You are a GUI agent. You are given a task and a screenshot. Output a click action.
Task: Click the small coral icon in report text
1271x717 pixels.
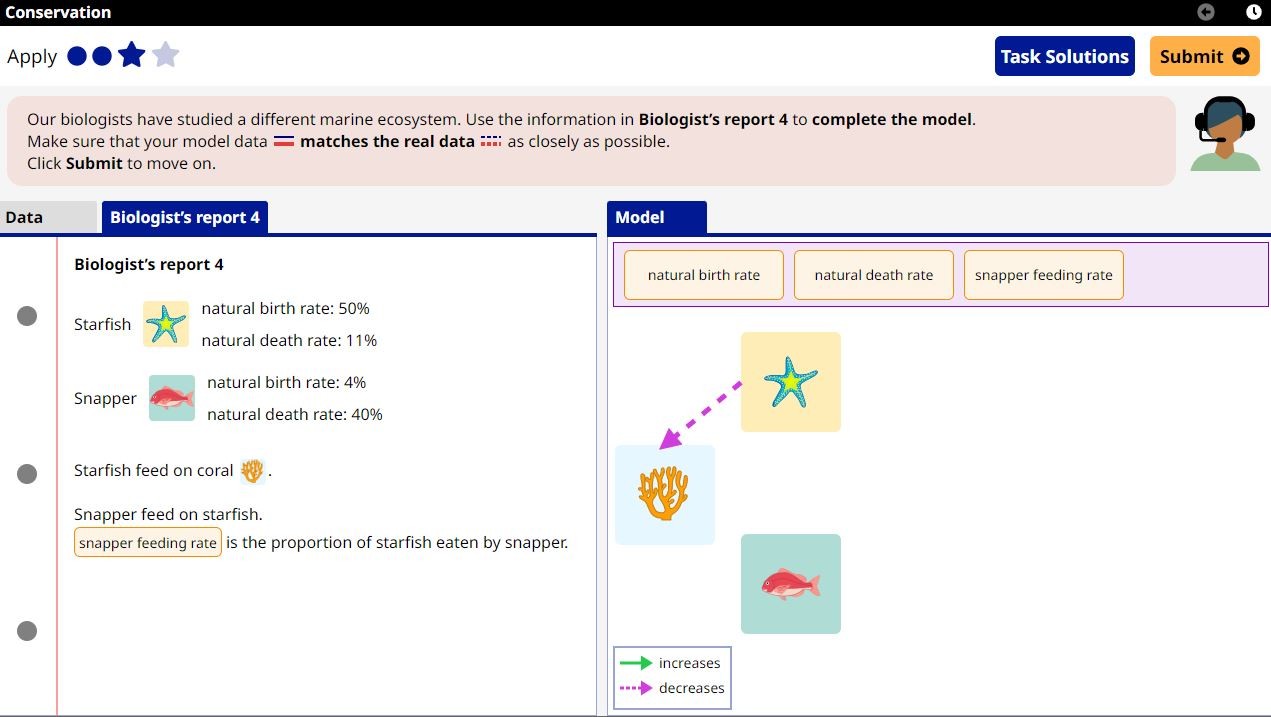tap(252, 470)
